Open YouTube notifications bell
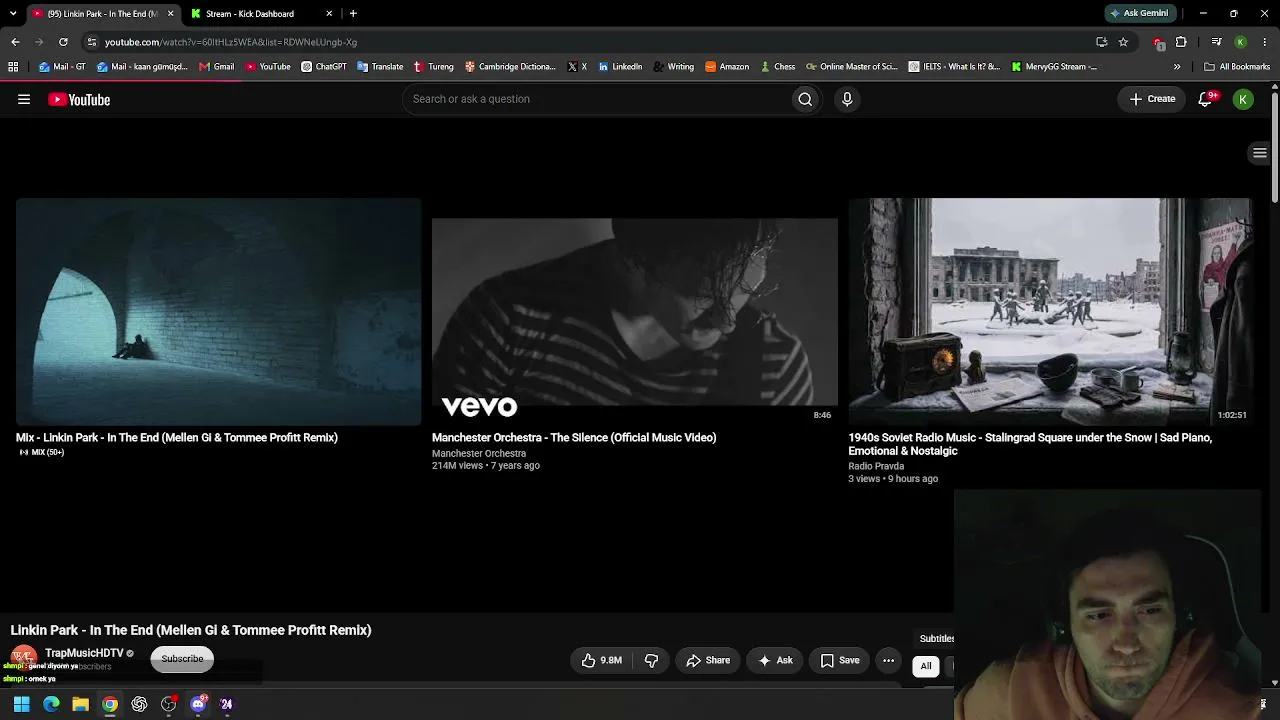The image size is (1280, 720). (x=1206, y=99)
